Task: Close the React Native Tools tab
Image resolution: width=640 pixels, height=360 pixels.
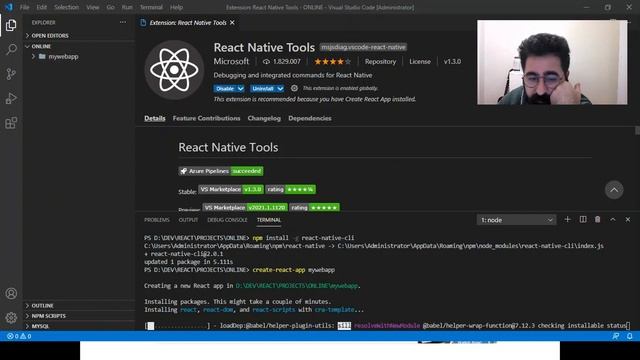Action: 232,22
